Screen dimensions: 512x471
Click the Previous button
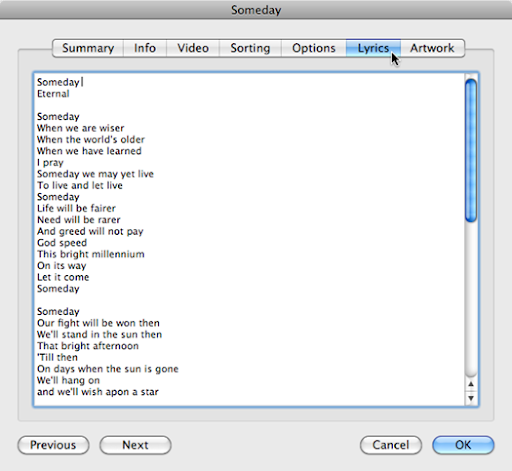pyautogui.click(x=53, y=445)
